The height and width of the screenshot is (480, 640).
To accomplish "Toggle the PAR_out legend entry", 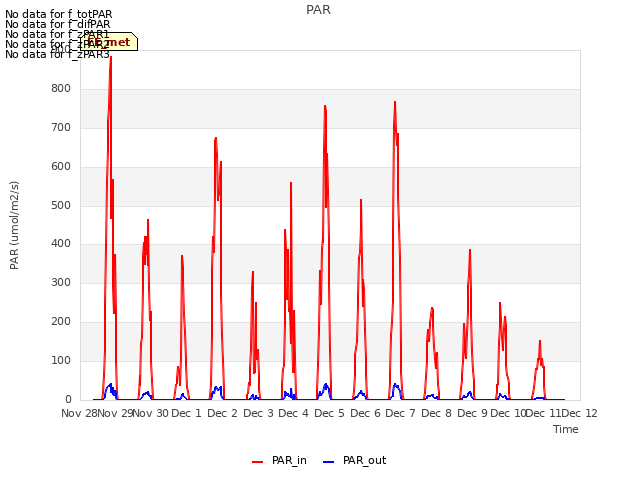I will point(354,460).
